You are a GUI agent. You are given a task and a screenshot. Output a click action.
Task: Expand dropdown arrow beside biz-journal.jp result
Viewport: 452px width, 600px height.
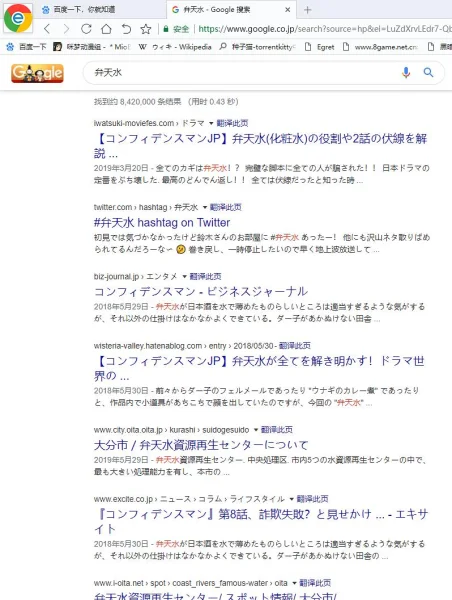[x=184, y=276]
